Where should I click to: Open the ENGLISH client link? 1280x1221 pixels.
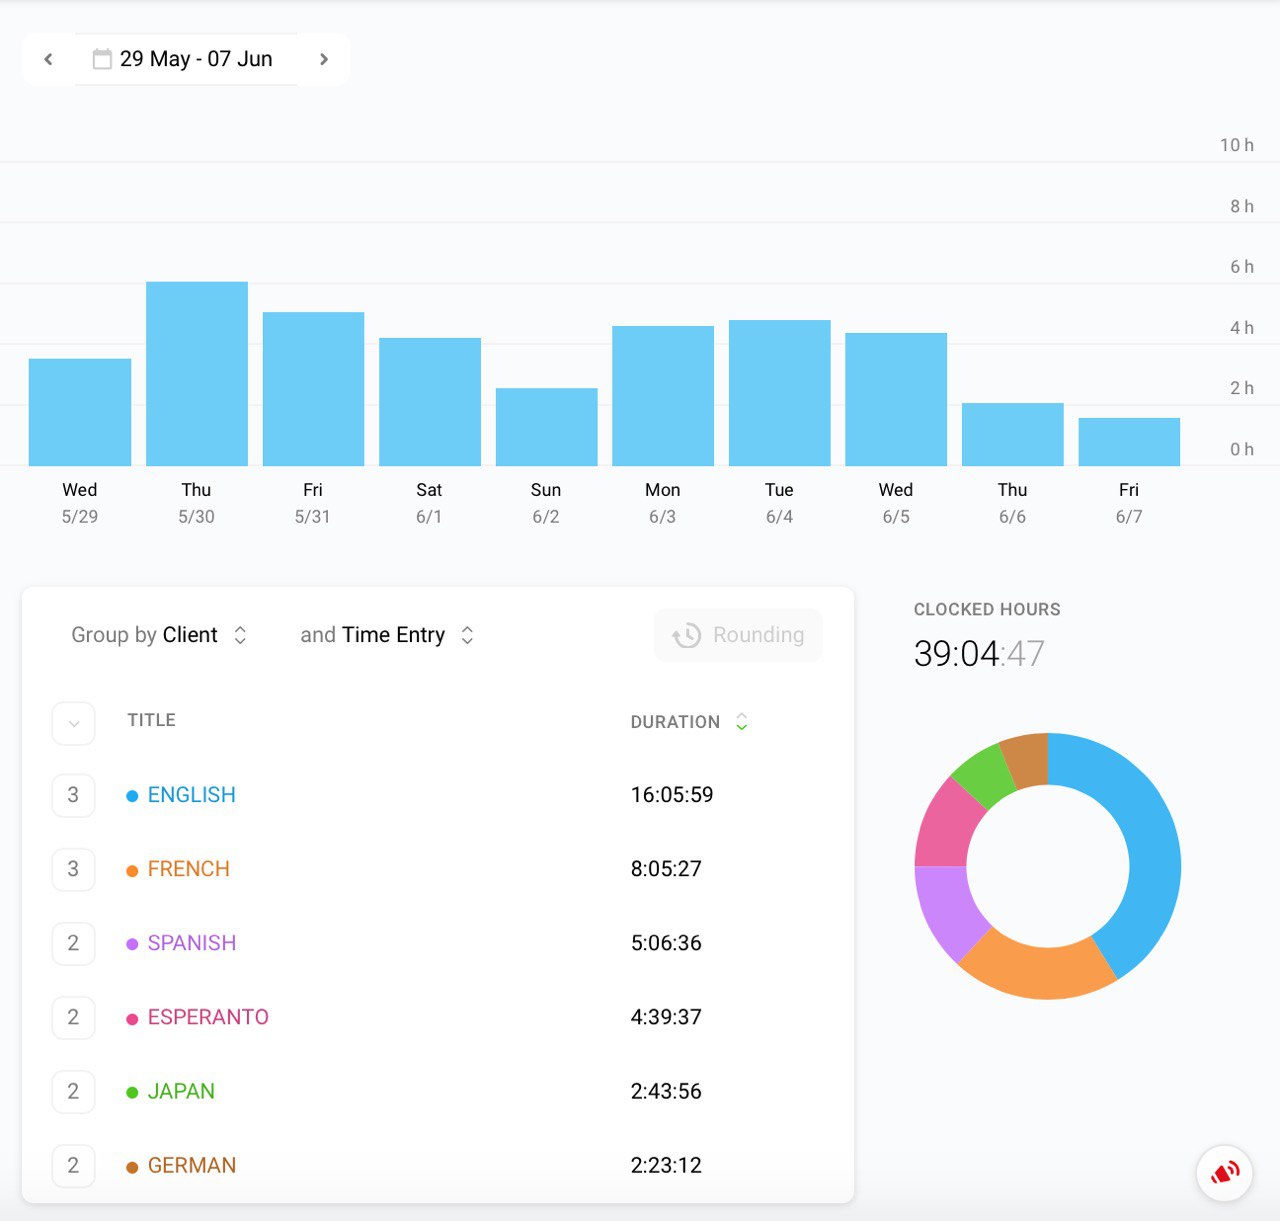point(192,795)
